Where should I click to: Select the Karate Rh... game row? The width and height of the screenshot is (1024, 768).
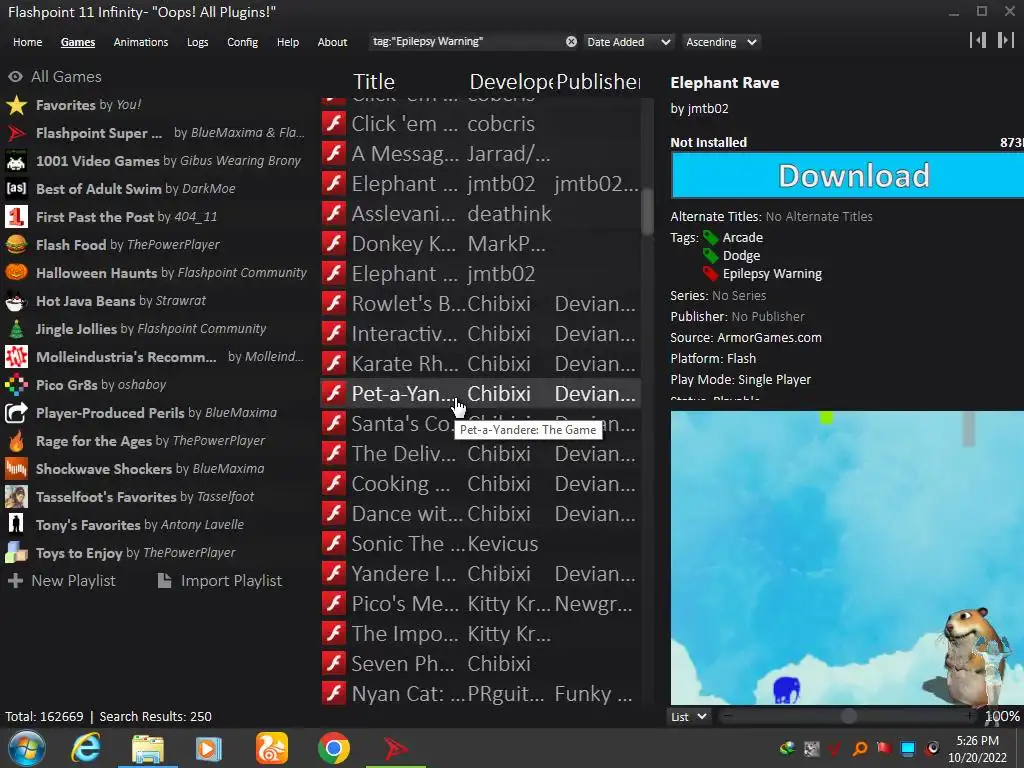pos(481,364)
